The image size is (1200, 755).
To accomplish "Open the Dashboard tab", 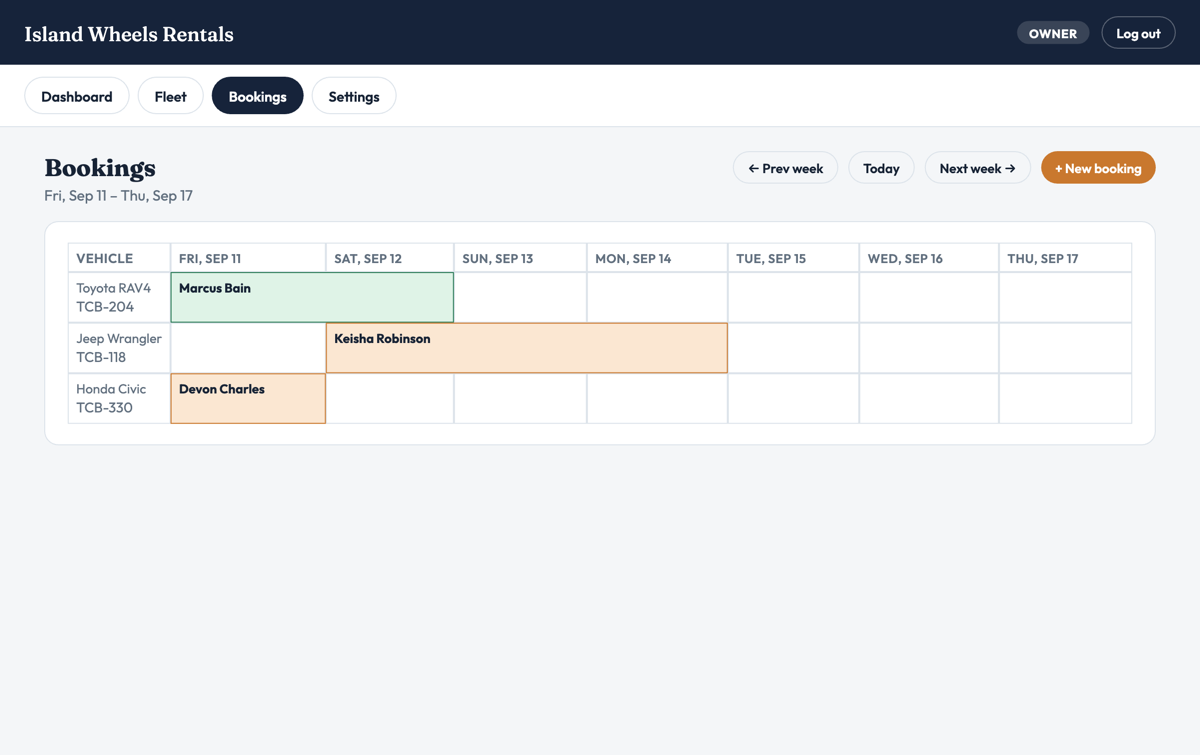I will [77, 96].
